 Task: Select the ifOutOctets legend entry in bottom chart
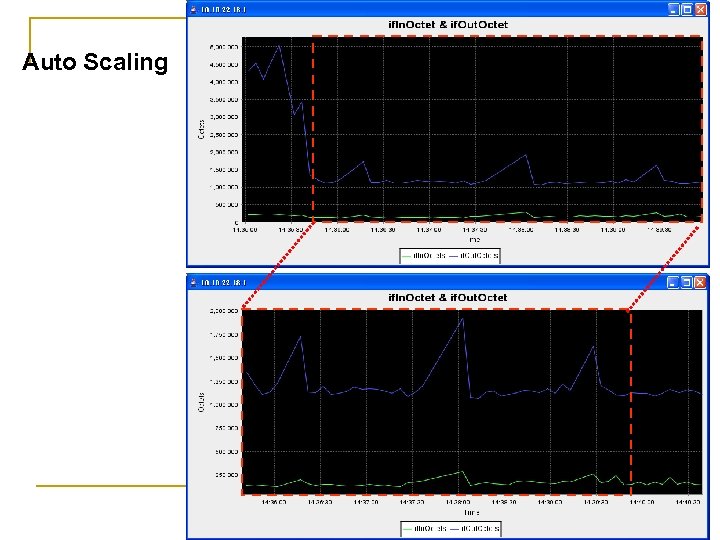click(x=474, y=528)
